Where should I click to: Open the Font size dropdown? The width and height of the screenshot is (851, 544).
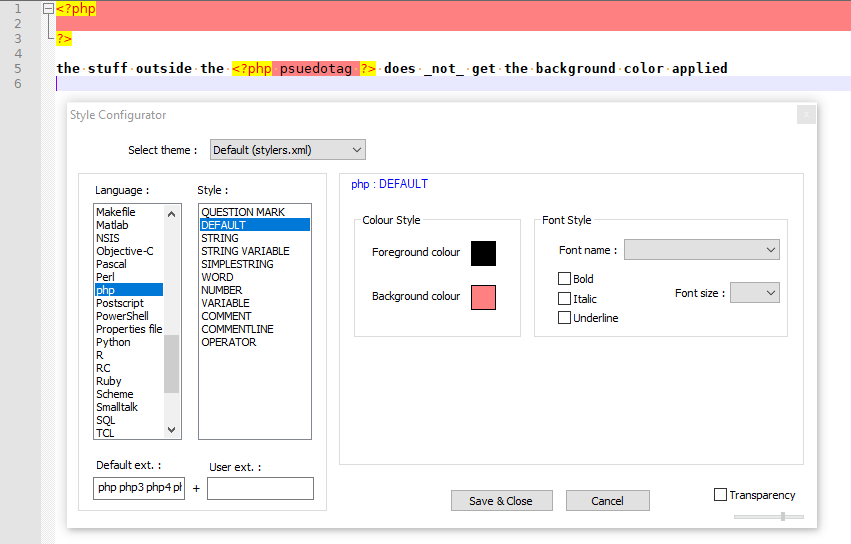pos(755,293)
